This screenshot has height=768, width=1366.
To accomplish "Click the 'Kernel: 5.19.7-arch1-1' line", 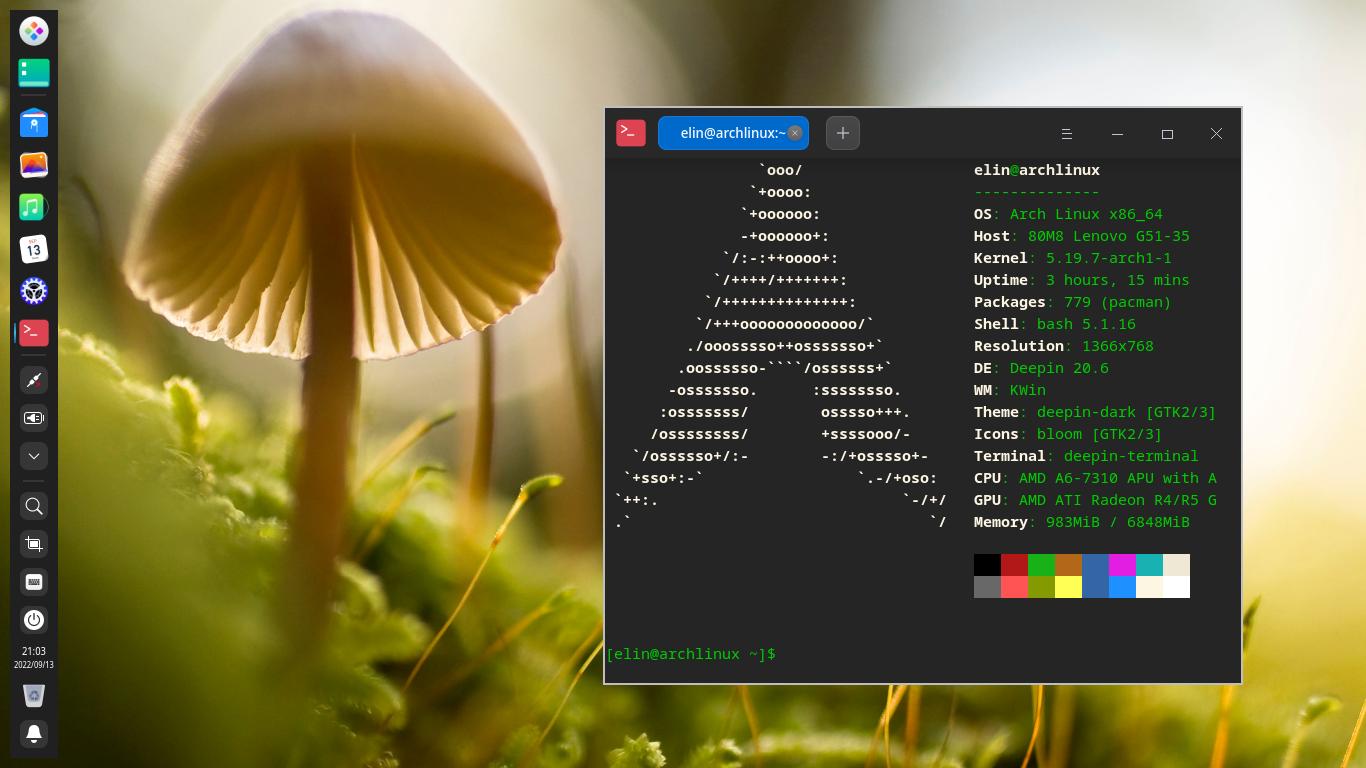I will tap(1073, 258).
